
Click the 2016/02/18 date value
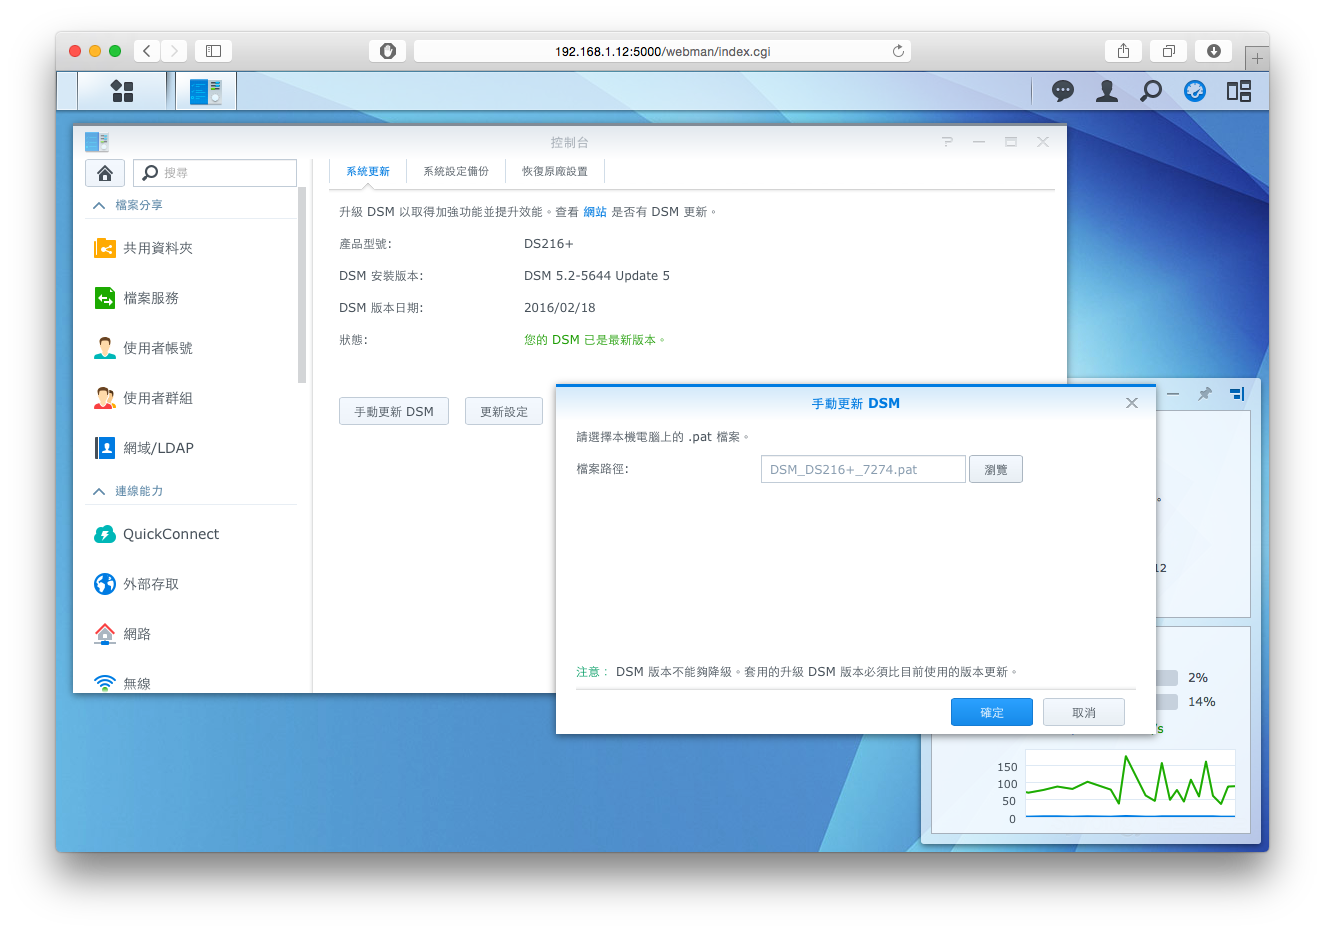pyautogui.click(x=560, y=308)
